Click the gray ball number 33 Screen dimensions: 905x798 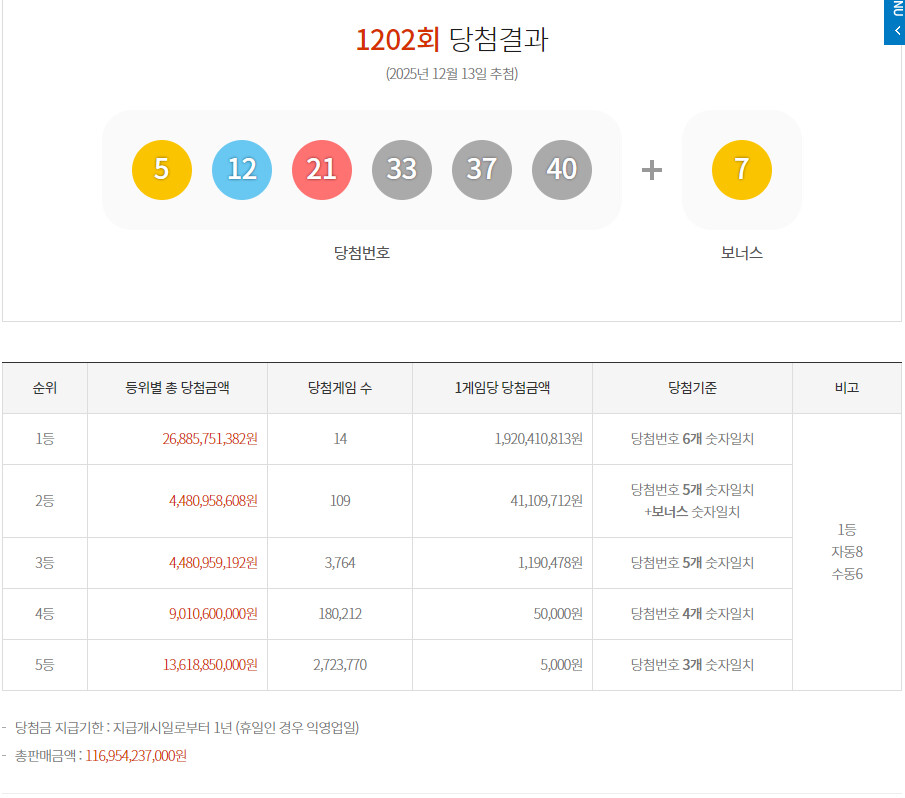click(x=402, y=170)
